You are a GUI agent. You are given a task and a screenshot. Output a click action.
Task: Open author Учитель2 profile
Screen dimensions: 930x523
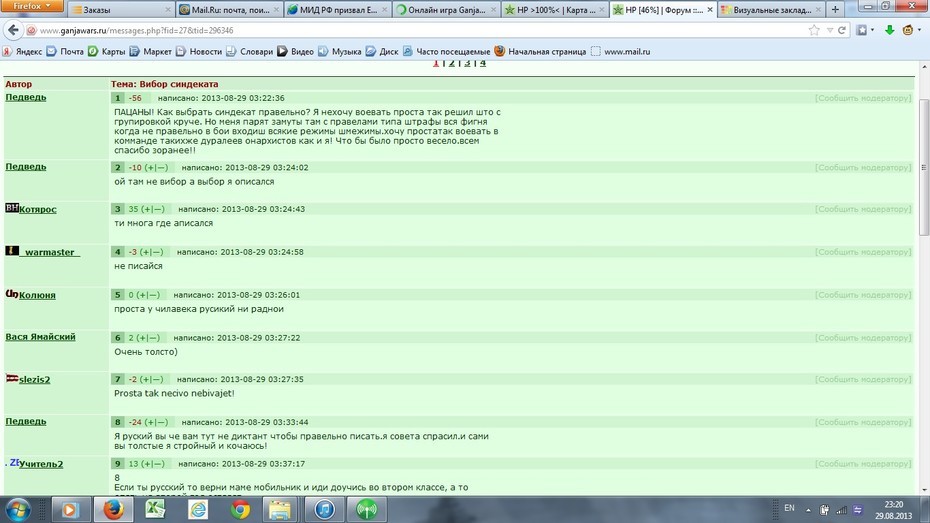pos(41,464)
